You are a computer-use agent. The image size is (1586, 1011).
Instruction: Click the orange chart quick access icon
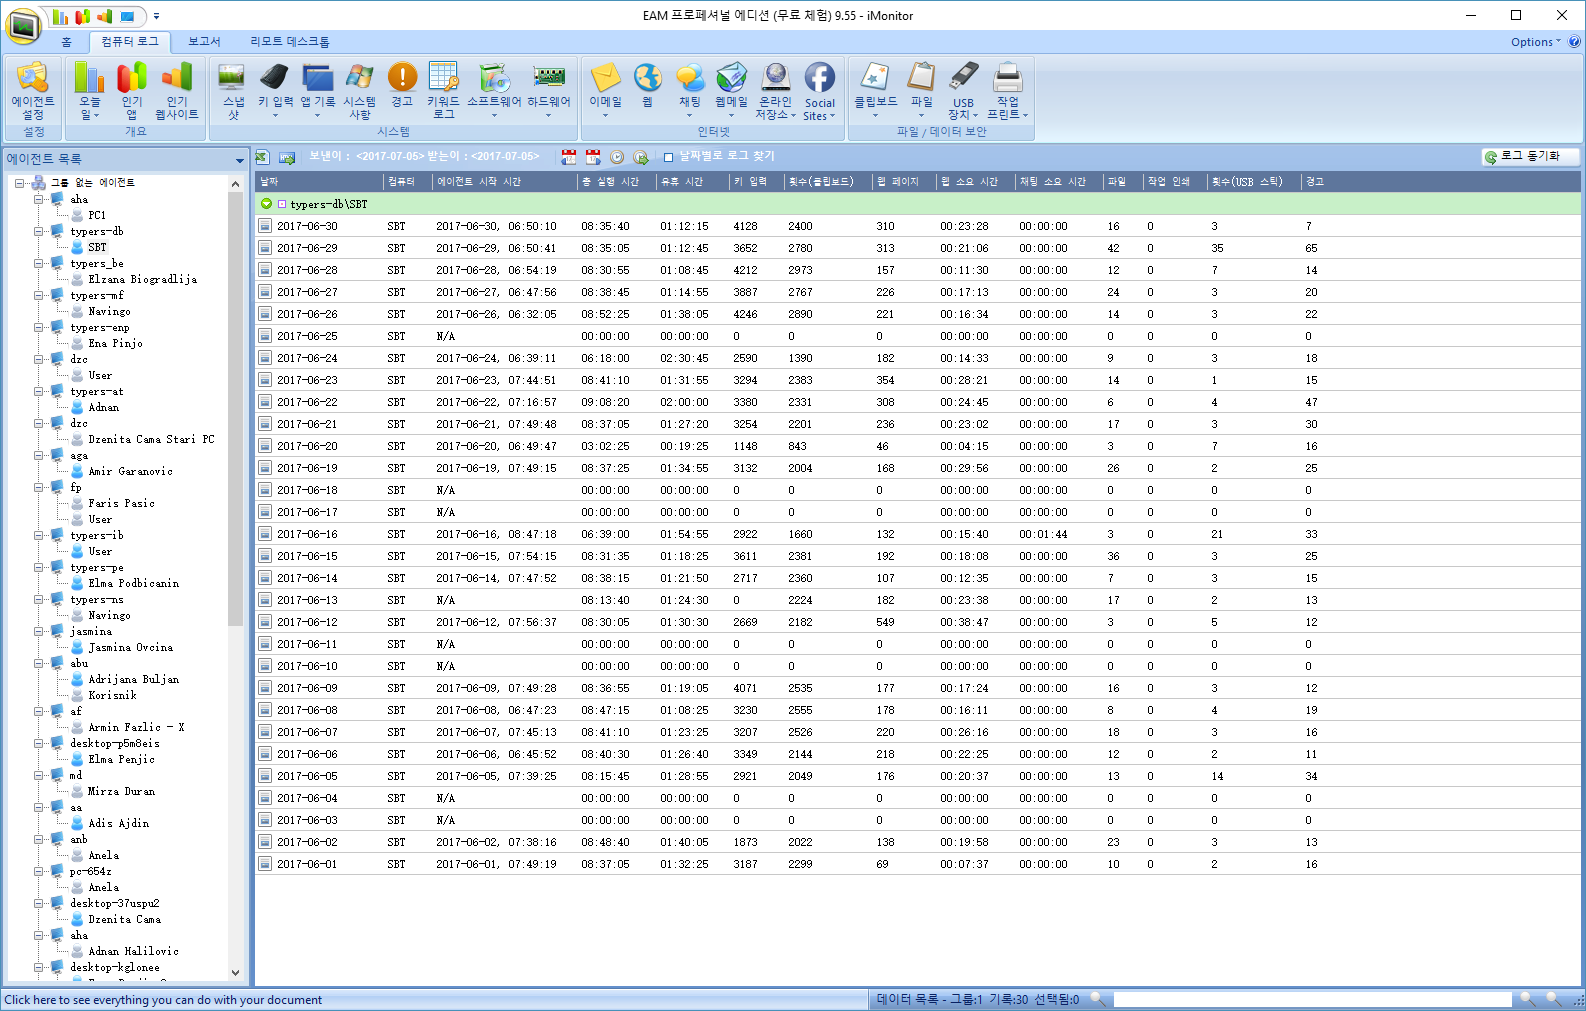pos(105,16)
